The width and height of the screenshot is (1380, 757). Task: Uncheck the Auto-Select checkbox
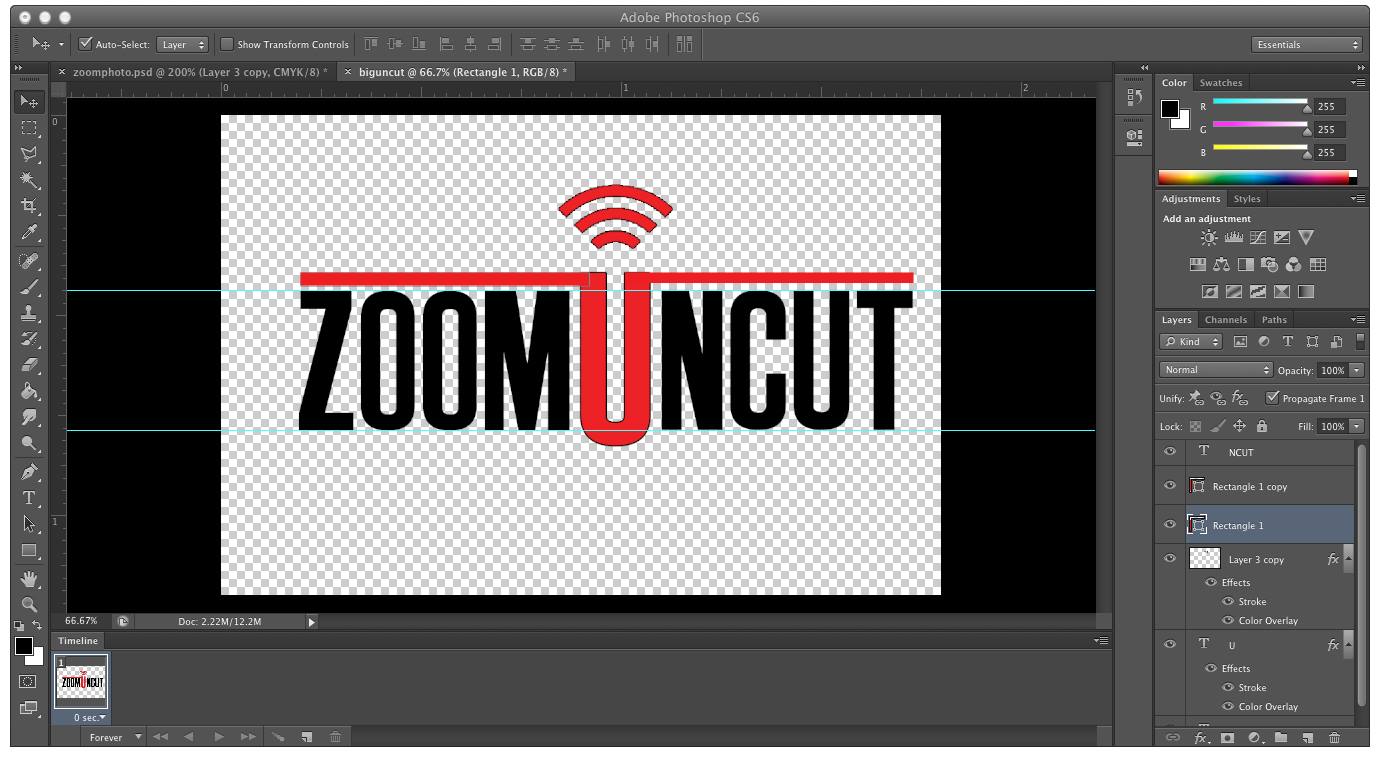click(86, 44)
